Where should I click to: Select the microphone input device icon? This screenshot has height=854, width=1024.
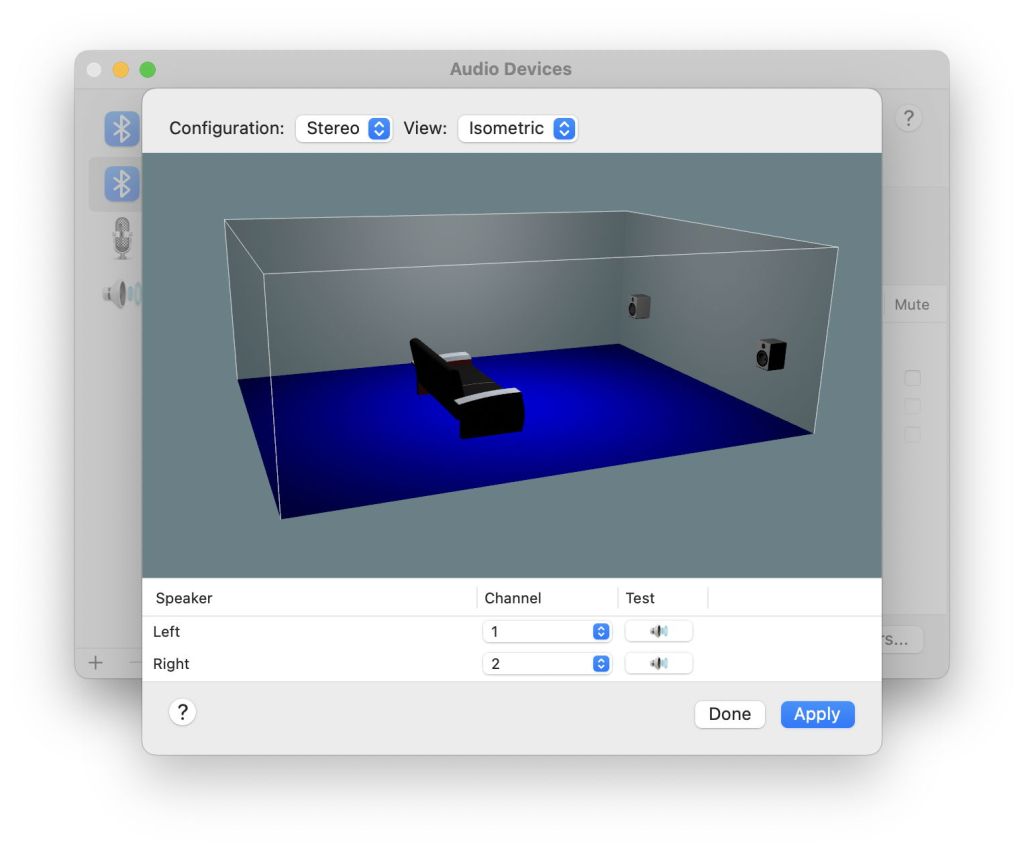122,239
